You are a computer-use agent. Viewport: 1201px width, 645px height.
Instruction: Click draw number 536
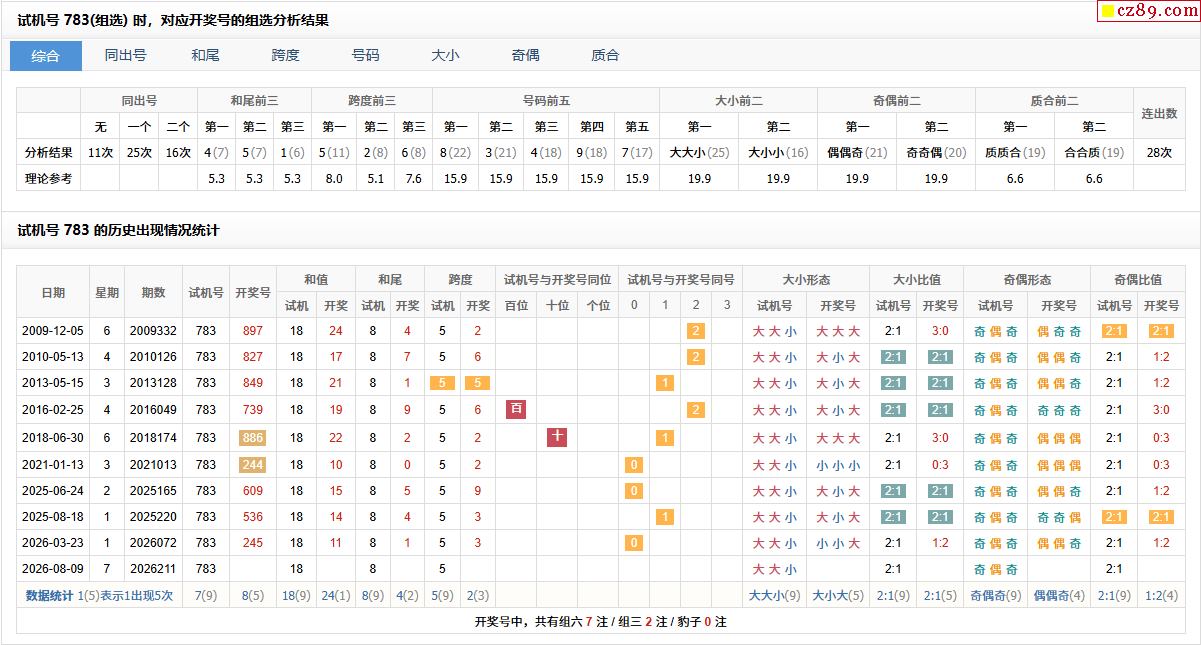point(253,517)
